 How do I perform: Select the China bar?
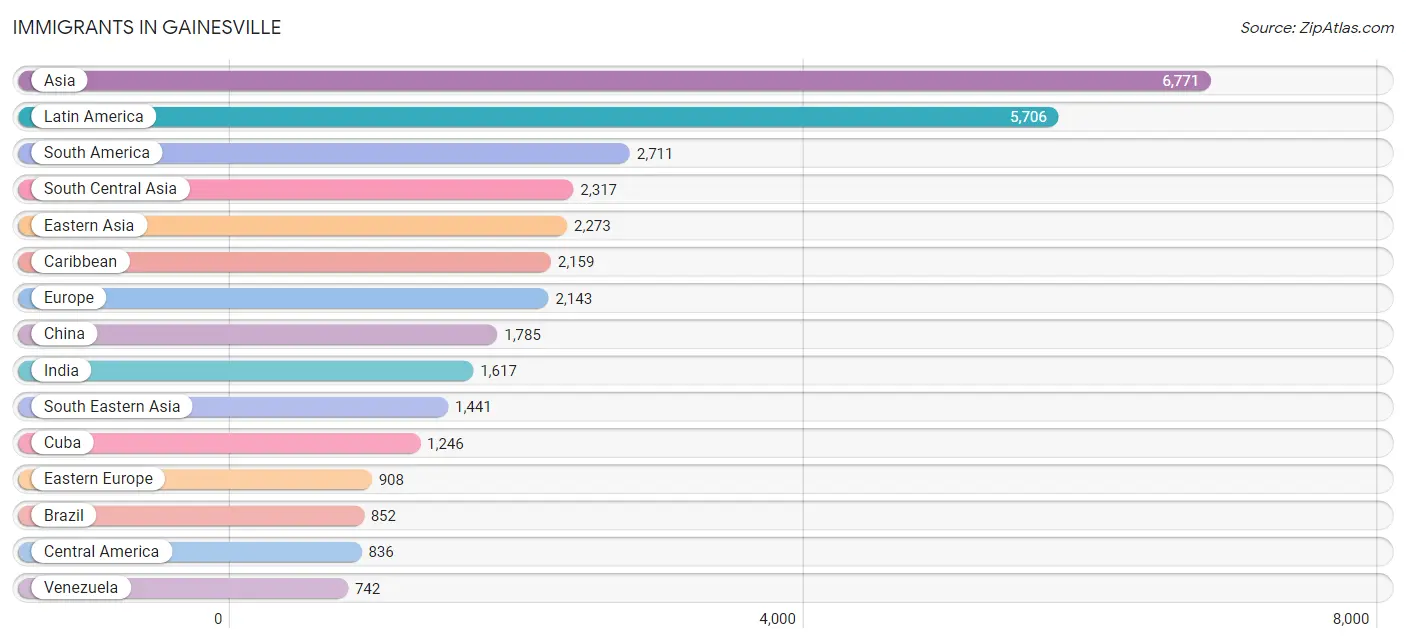tap(257, 334)
